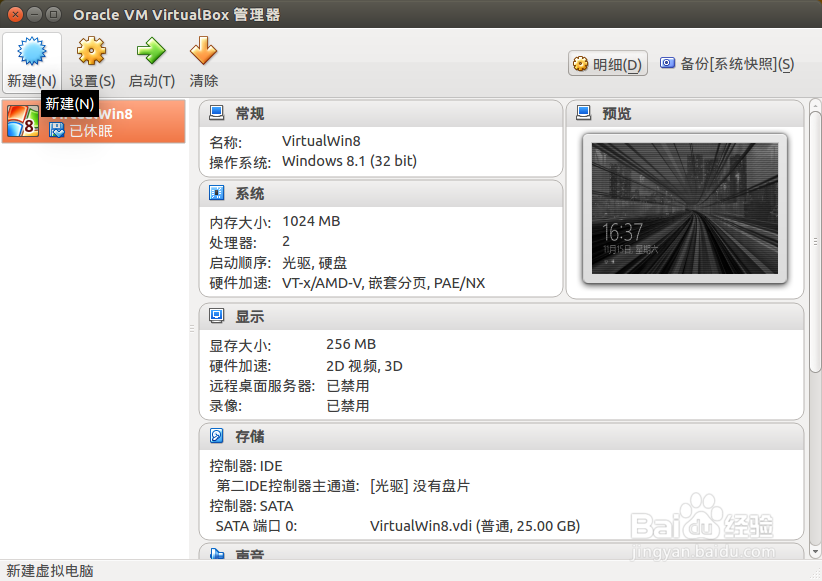822x581 pixels.
Task: Click the 系统 section chip icon
Action: point(217,193)
